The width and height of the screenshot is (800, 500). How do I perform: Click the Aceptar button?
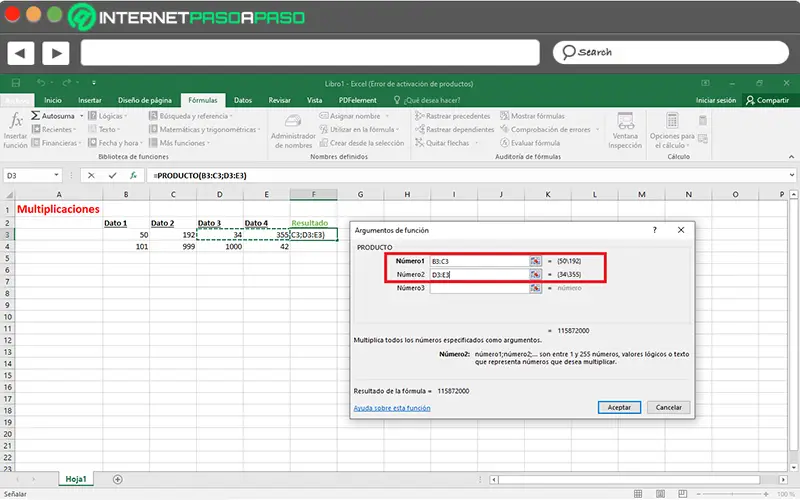(619, 408)
